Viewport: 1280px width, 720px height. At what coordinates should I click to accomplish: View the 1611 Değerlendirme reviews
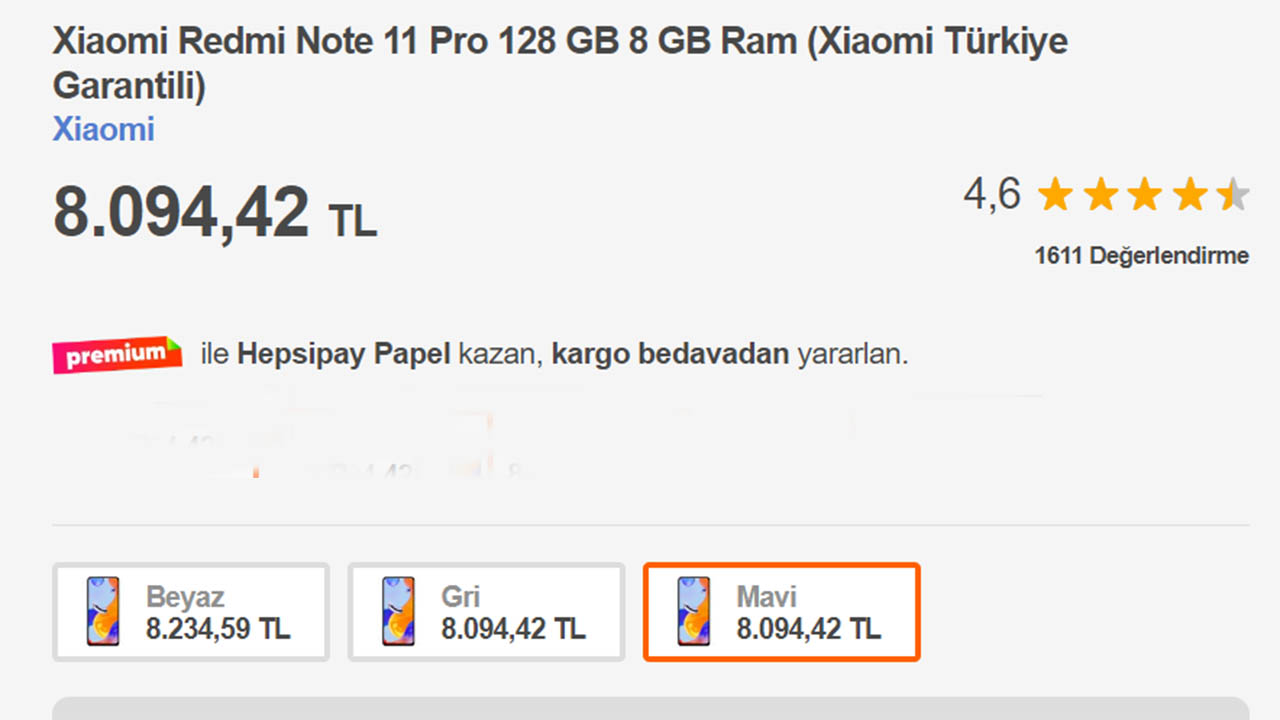(1142, 256)
